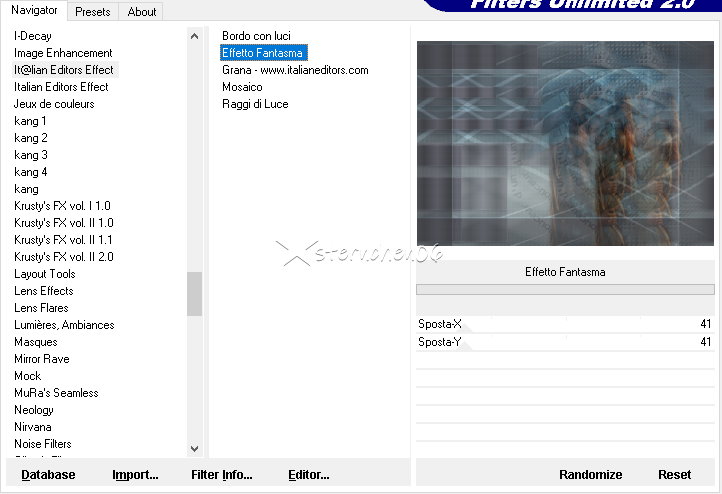The image size is (722, 494).
Task: Pick the Grana - www.italianeditors.com filter
Action: click(x=295, y=70)
